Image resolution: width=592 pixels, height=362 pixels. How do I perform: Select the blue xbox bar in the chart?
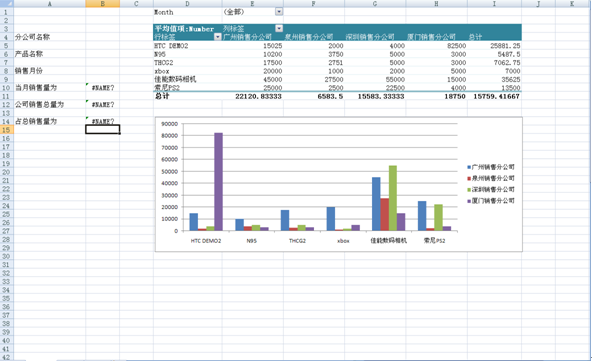pyautogui.click(x=331, y=219)
